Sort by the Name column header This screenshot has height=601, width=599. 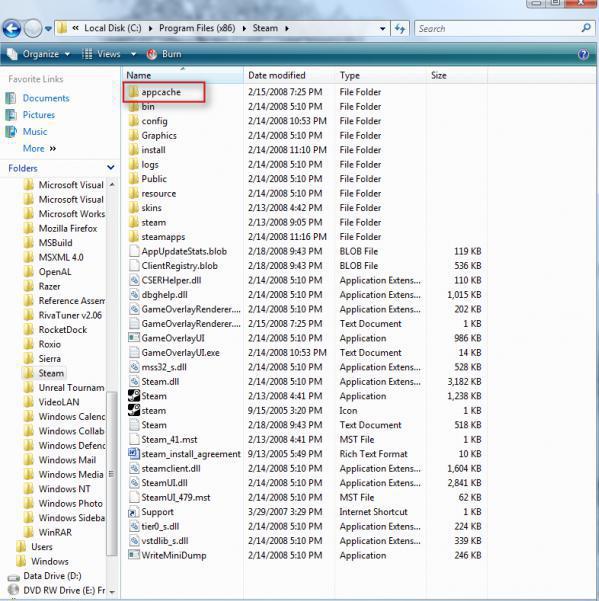click(x=182, y=75)
